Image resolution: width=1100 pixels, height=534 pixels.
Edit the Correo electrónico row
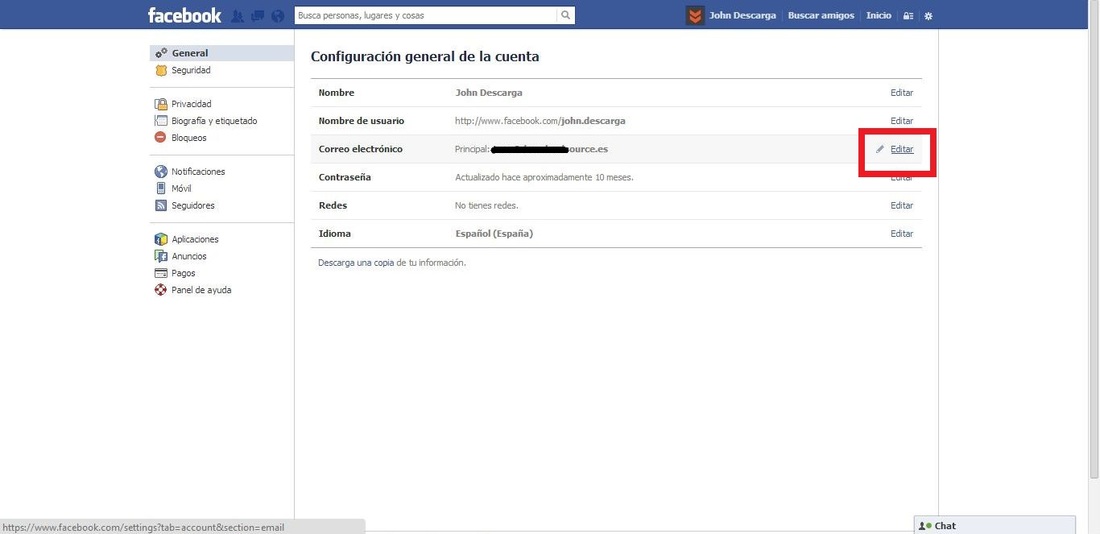tap(901, 149)
